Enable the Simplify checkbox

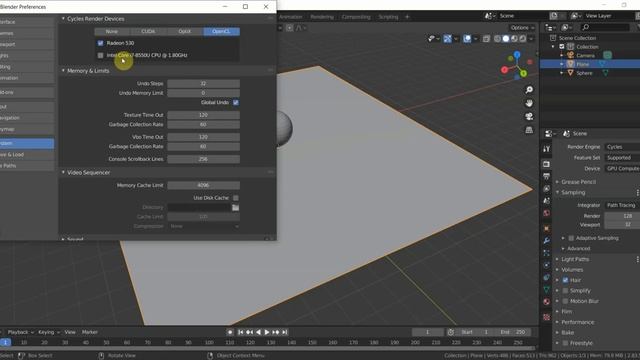(565, 291)
